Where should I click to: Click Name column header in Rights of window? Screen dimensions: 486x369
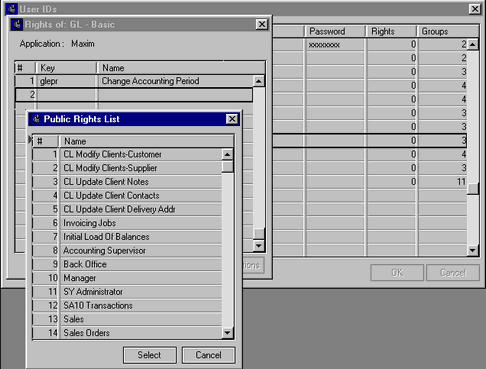click(181, 68)
